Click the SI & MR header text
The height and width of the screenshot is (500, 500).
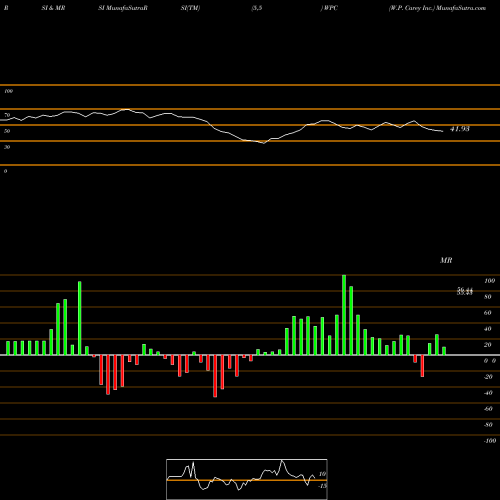coord(53,8)
